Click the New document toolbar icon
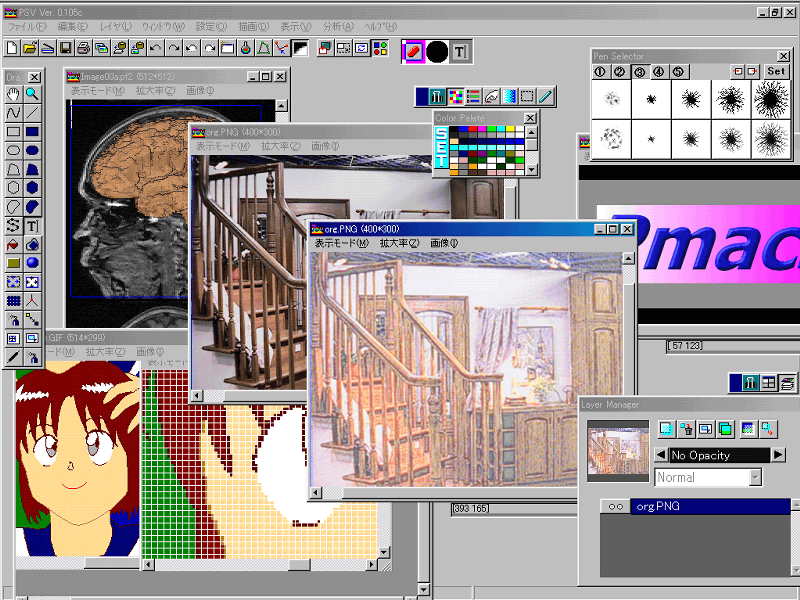Screen dimensions: 800x600 click(12, 48)
